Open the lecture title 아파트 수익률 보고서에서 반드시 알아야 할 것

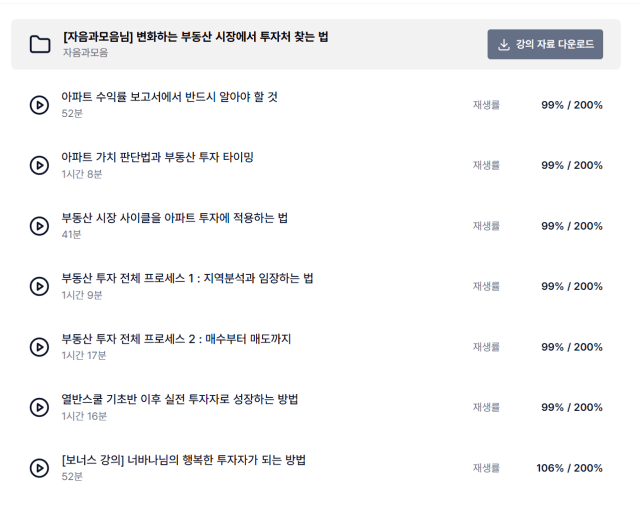(x=169, y=97)
